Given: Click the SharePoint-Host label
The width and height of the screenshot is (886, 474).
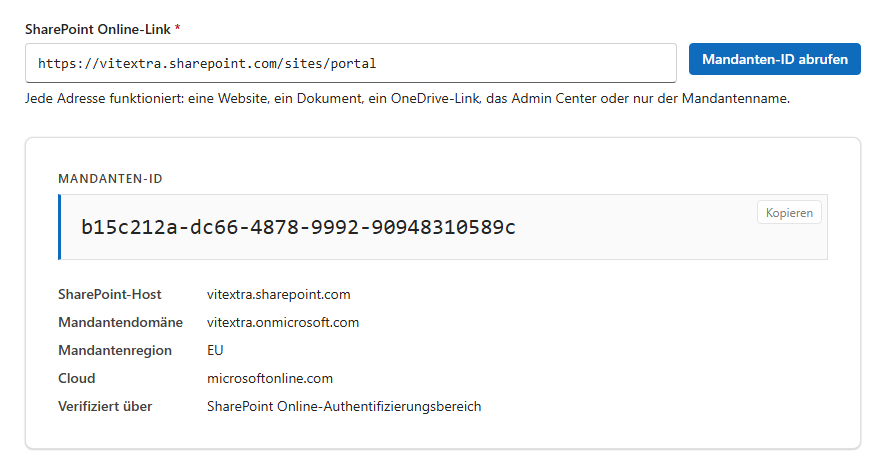Looking at the screenshot, I should 110,294.
